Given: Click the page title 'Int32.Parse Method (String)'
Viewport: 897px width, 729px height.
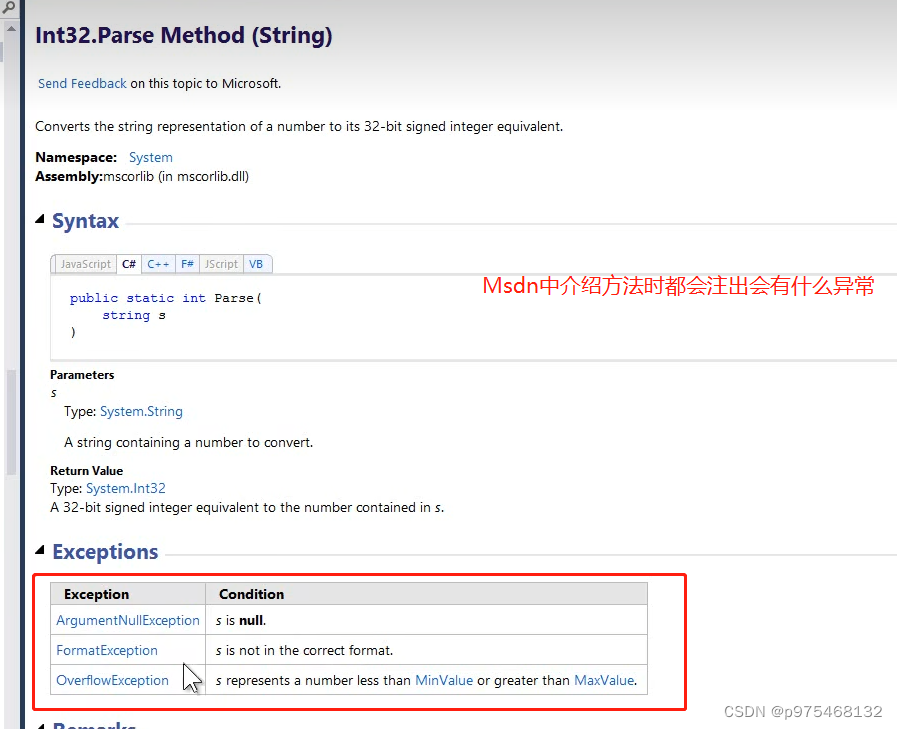Looking at the screenshot, I should pyautogui.click(x=184, y=35).
